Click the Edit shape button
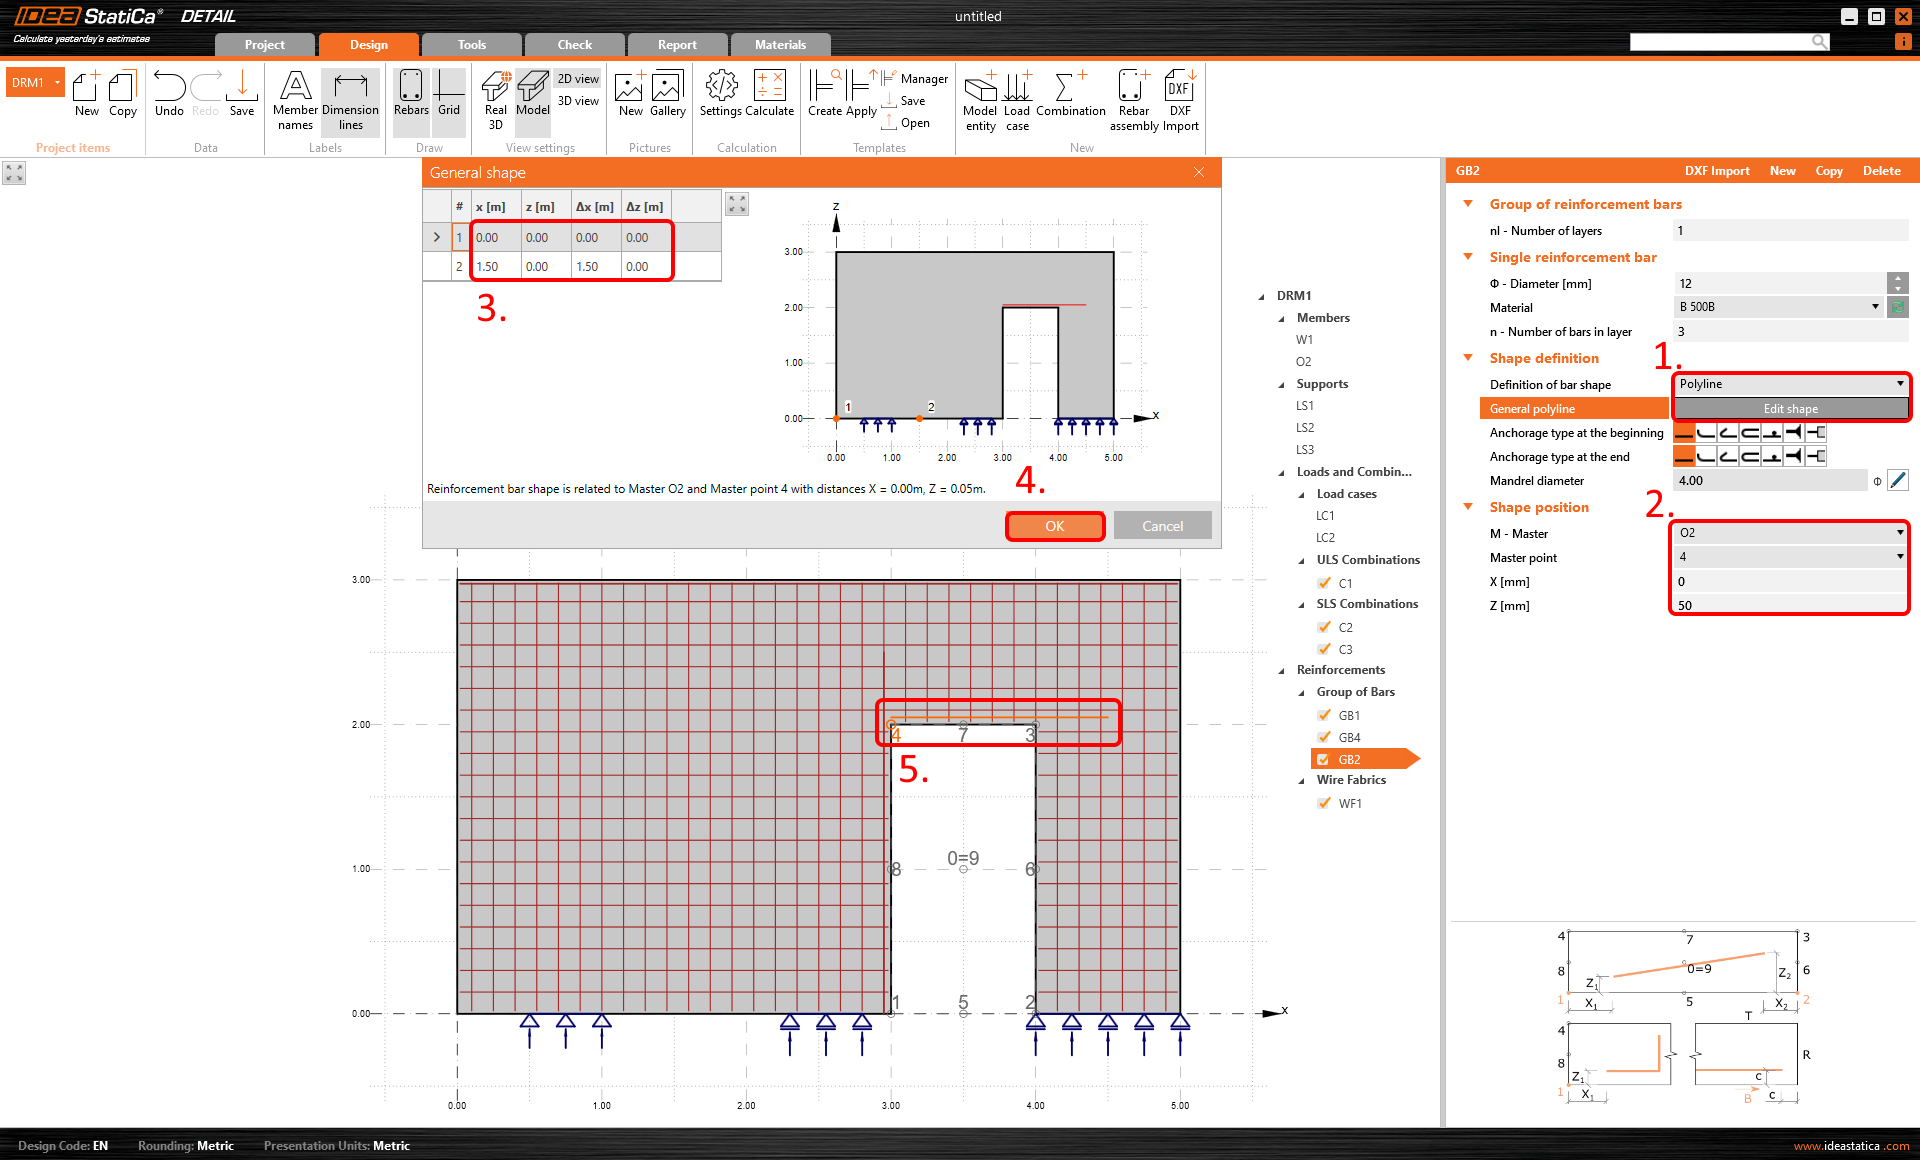Screen dimensions: 1920x1160 coord(1789,409)
